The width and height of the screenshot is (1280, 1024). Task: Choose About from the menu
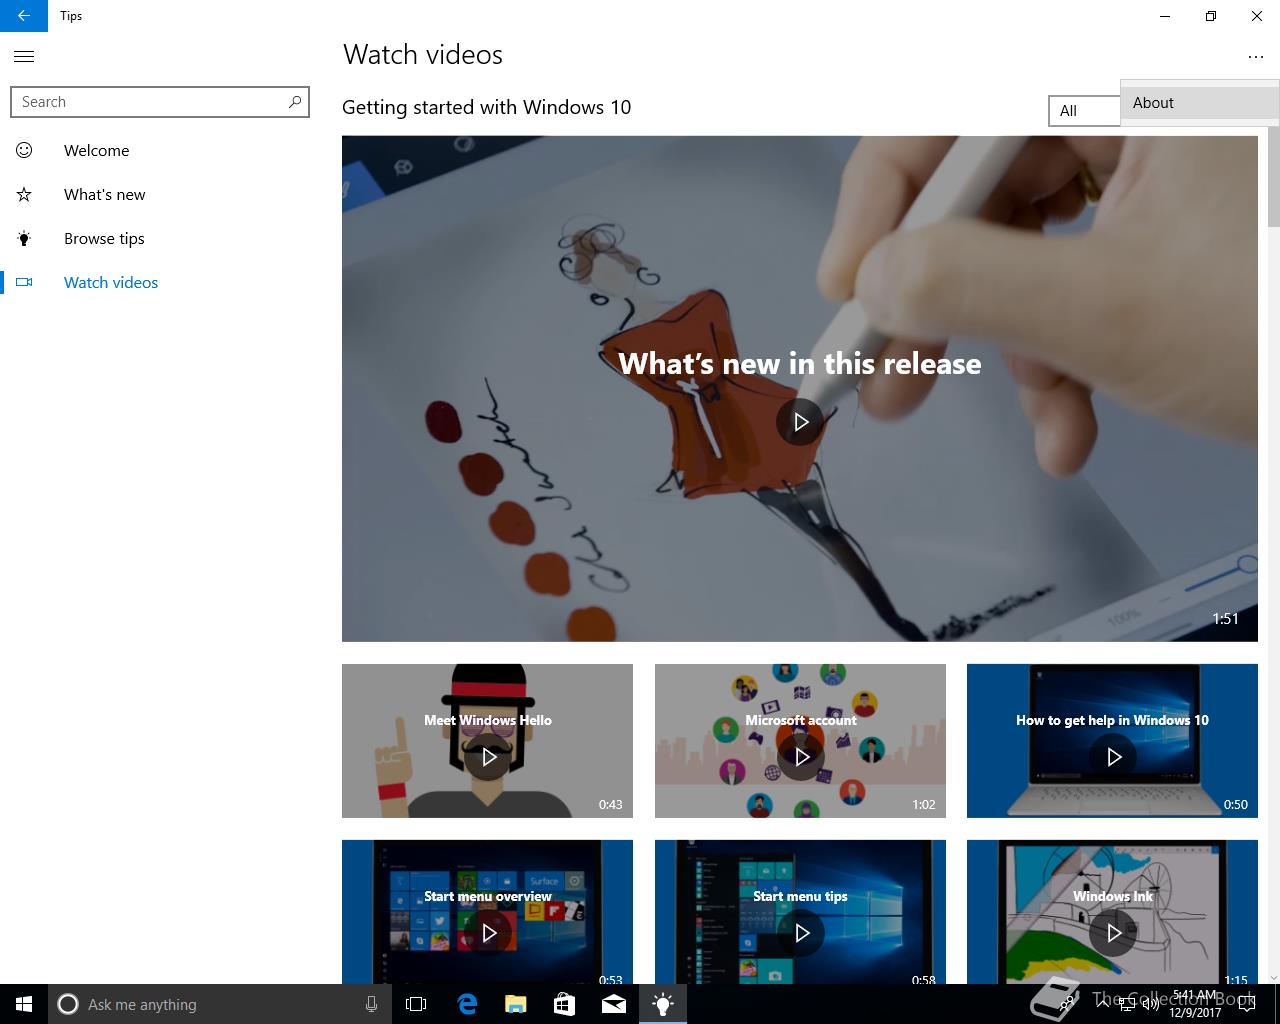coord(1199,103)
